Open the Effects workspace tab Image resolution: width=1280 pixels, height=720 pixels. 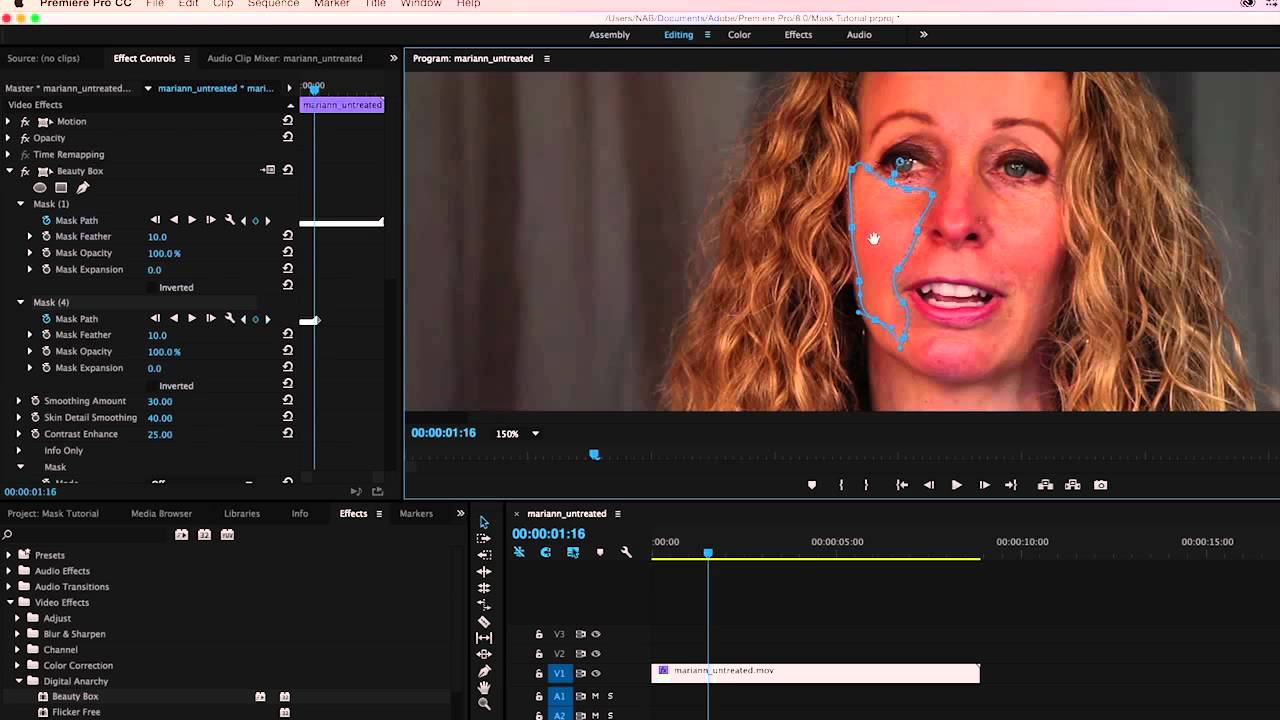(x=798, y=35)
